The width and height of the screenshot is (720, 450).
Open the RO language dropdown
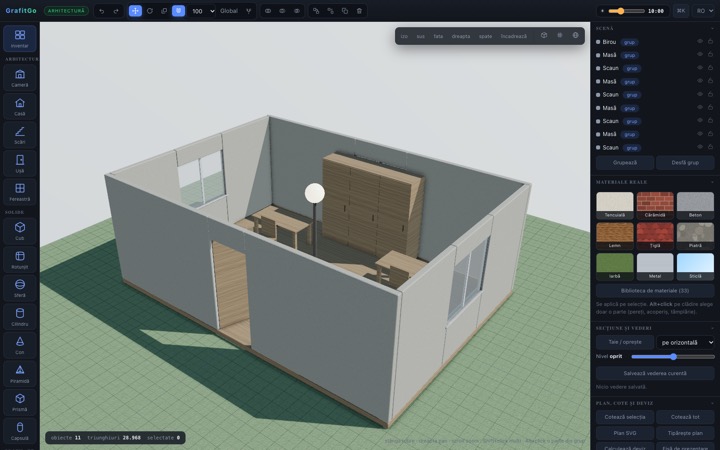704,11
